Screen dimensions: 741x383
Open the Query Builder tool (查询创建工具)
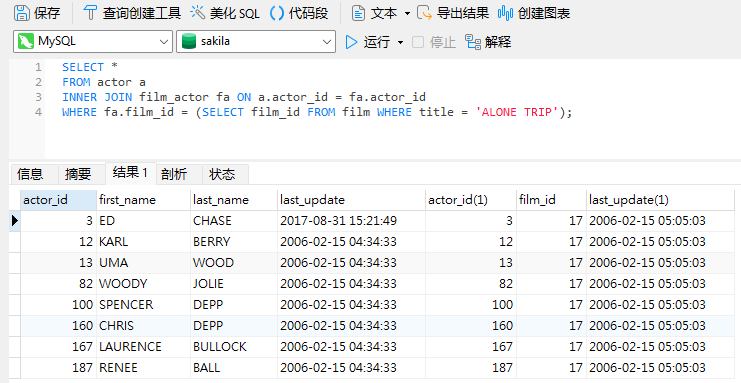tap(132, 13)
